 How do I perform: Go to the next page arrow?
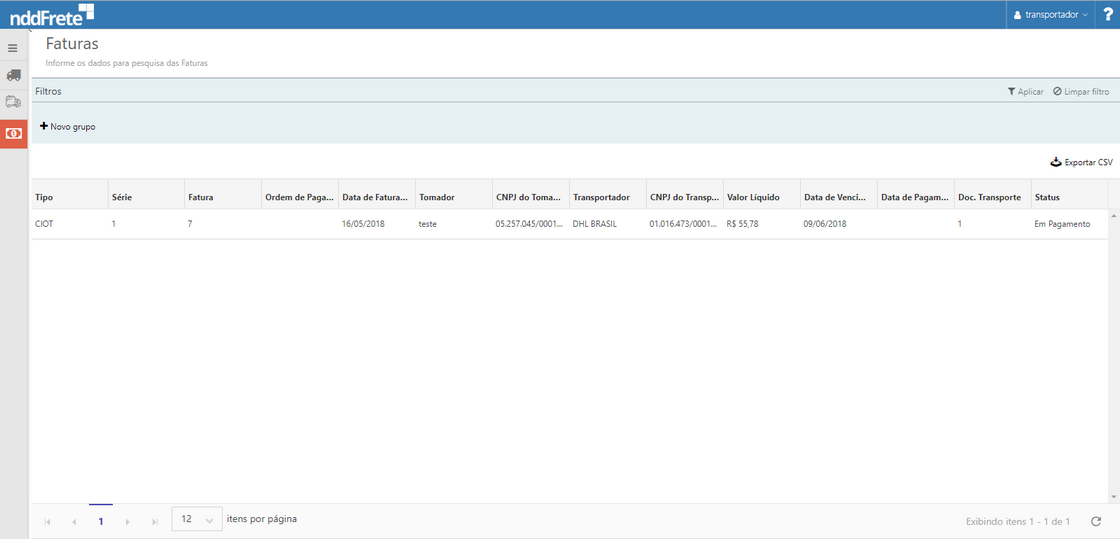(127, 521)
